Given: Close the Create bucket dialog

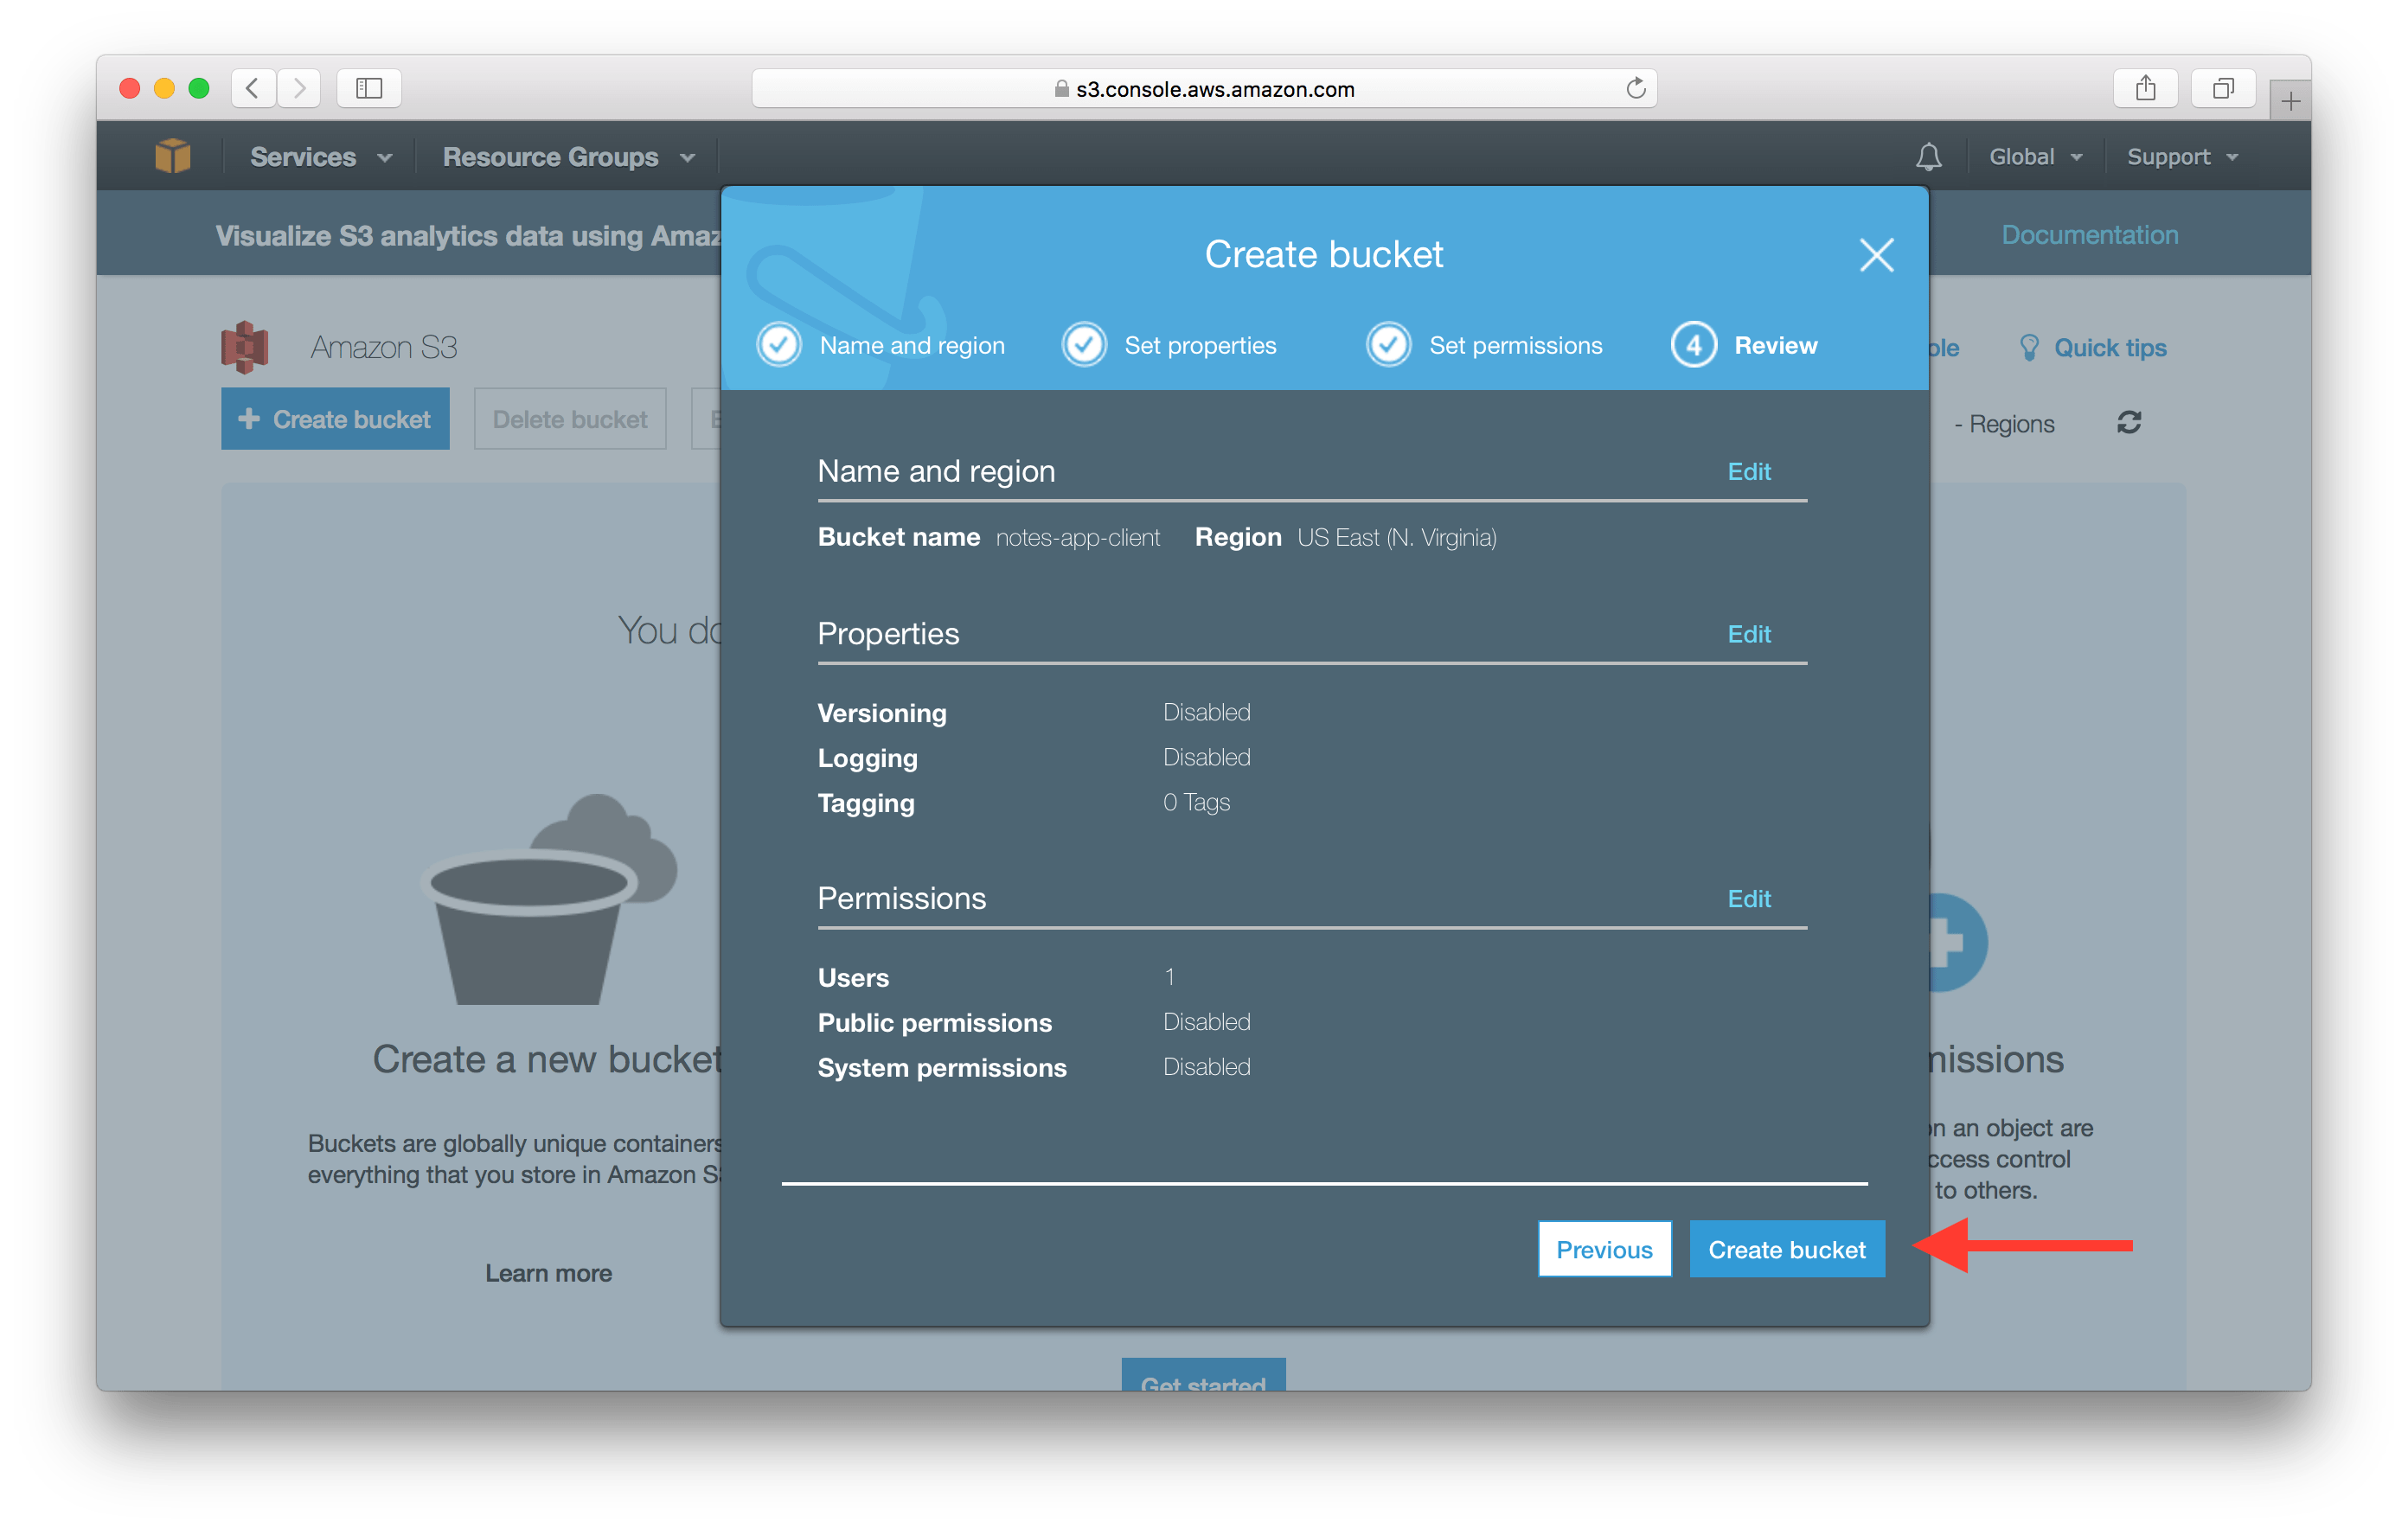Looking at the screenshot, I should click(x=1876, y=255).
